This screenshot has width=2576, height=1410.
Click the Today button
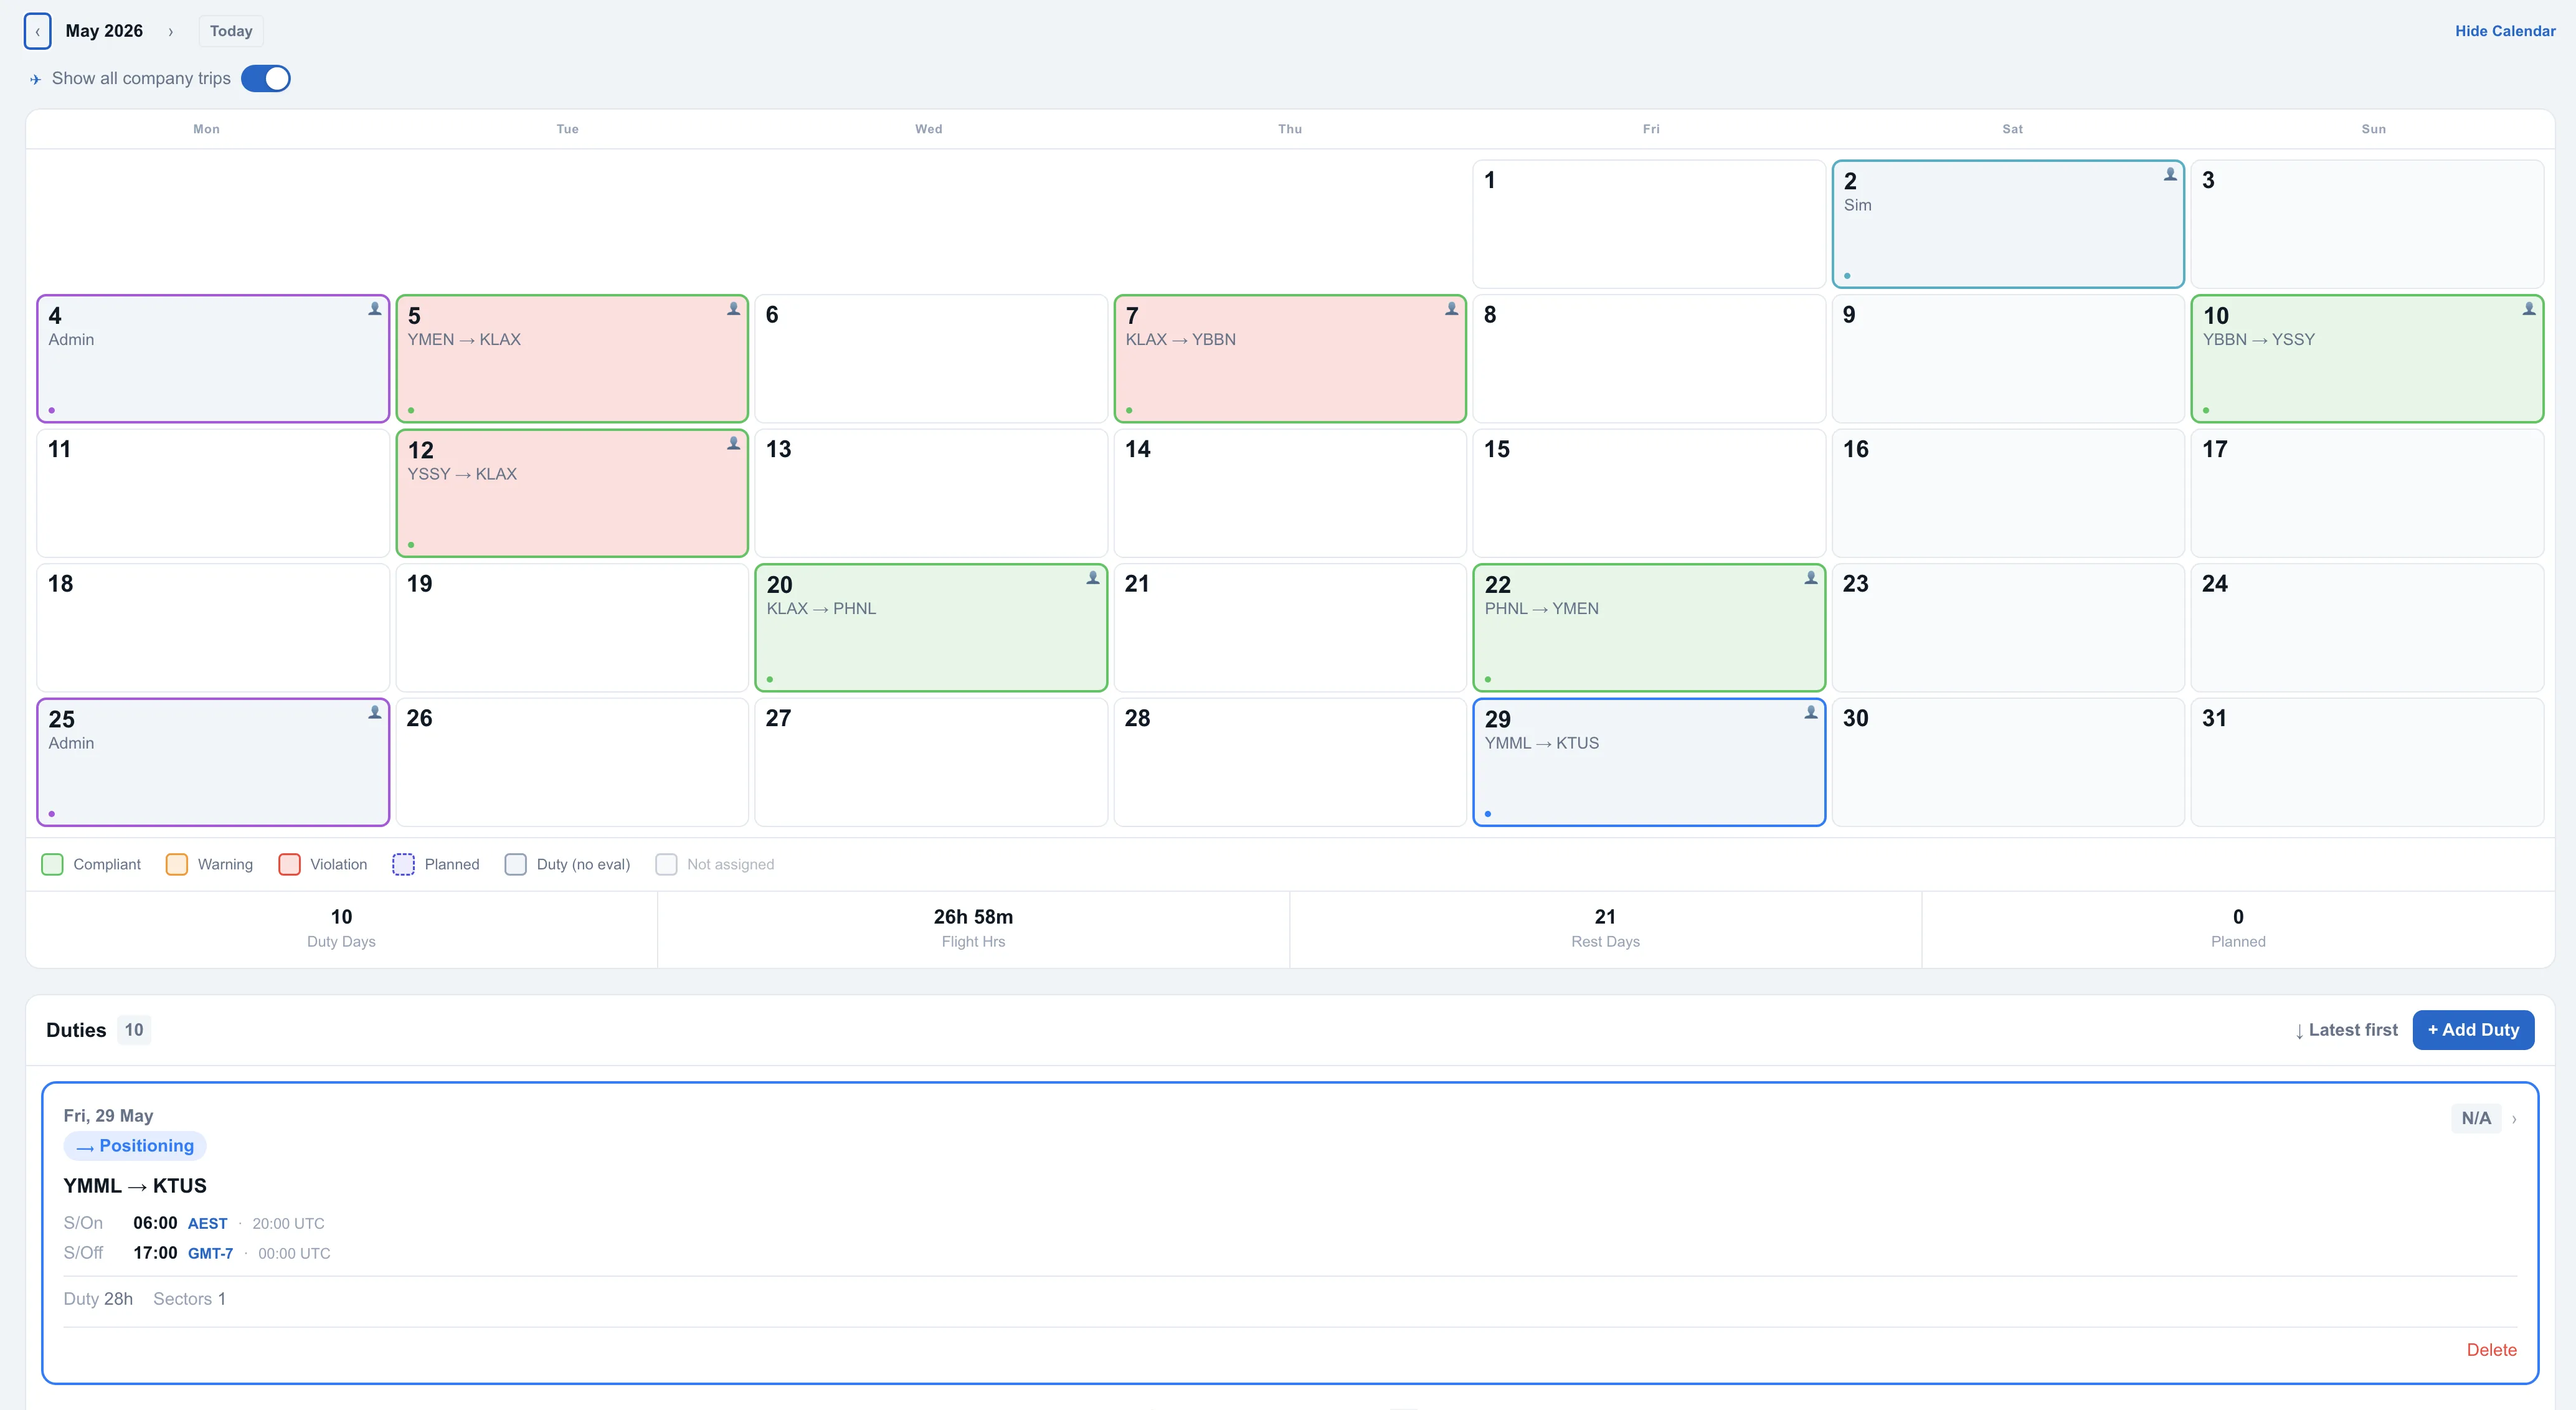pyautogui.click(x=231, y=31)
